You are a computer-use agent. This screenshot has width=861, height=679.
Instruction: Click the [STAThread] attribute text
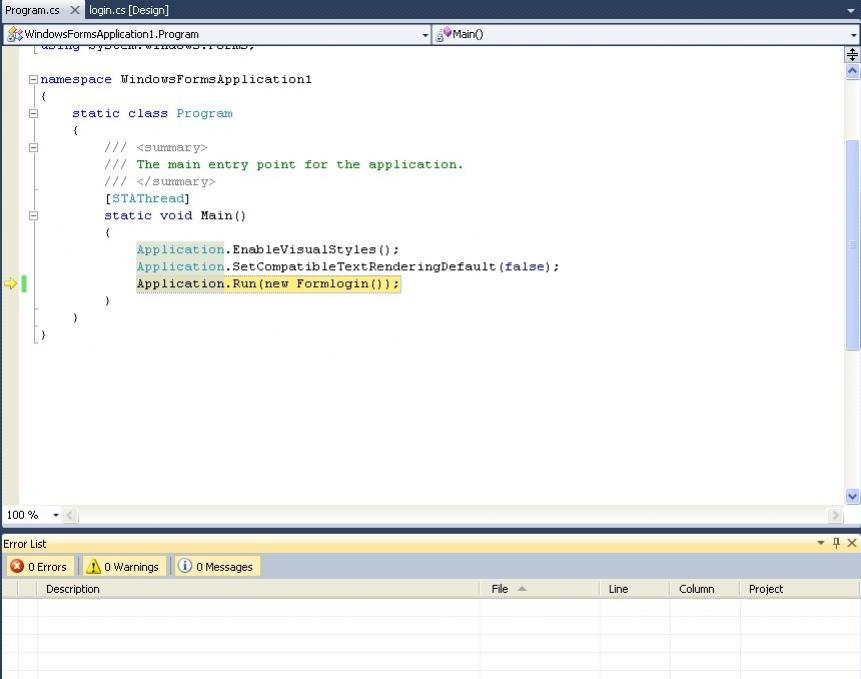point(147,199)
